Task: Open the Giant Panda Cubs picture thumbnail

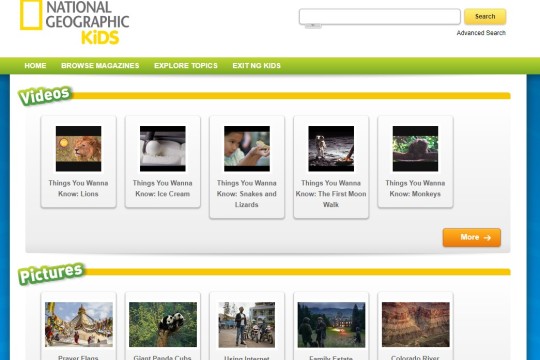Action: 163,325
